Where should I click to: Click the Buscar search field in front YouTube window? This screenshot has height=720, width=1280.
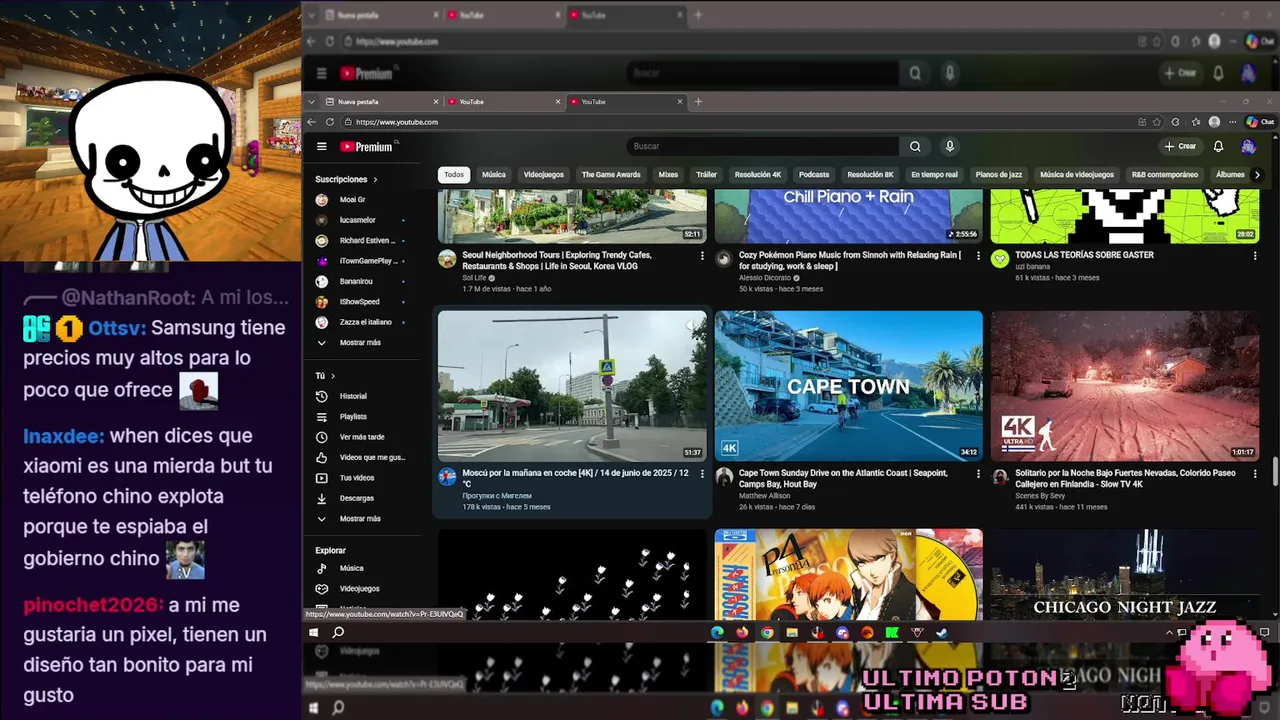point(763,146)
